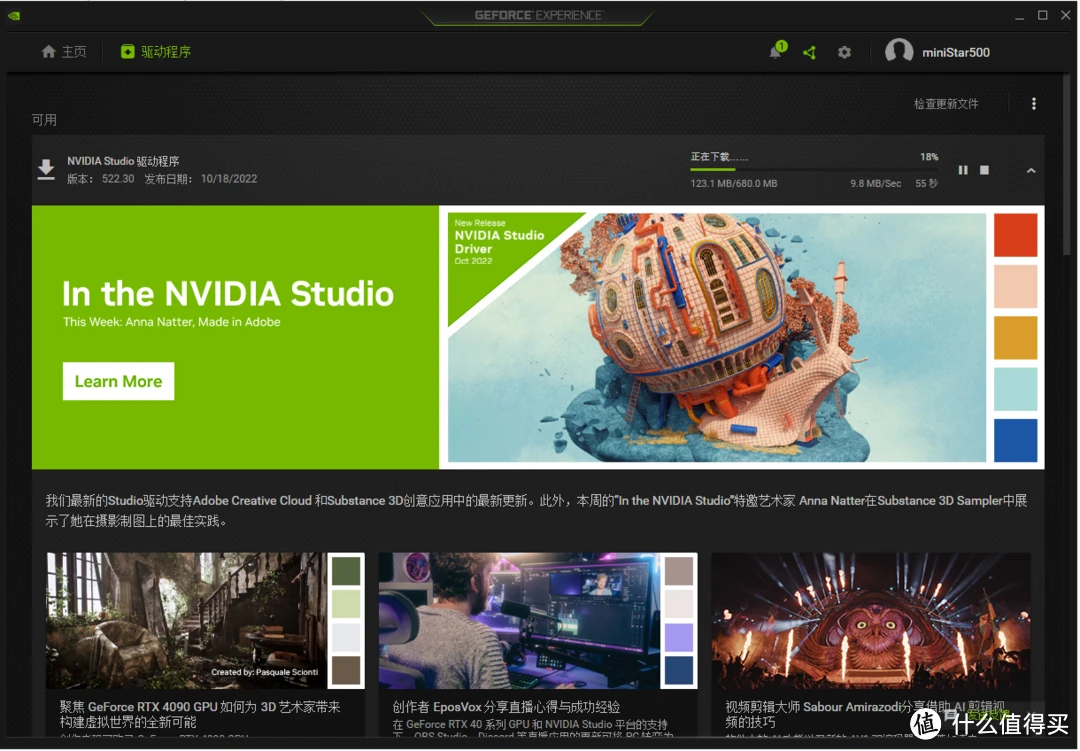Open the abandoned staircase RTX 4090 thumbnail
The image size is (1080, 751).
205,620
